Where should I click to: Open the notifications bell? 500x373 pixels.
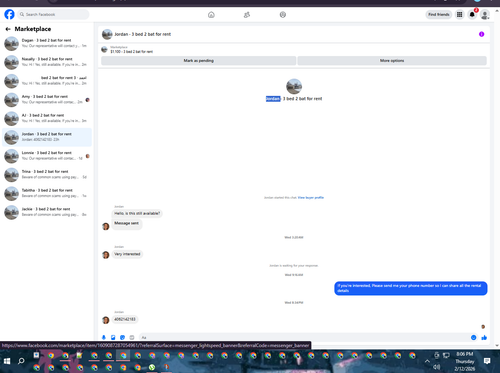[472, 14]
